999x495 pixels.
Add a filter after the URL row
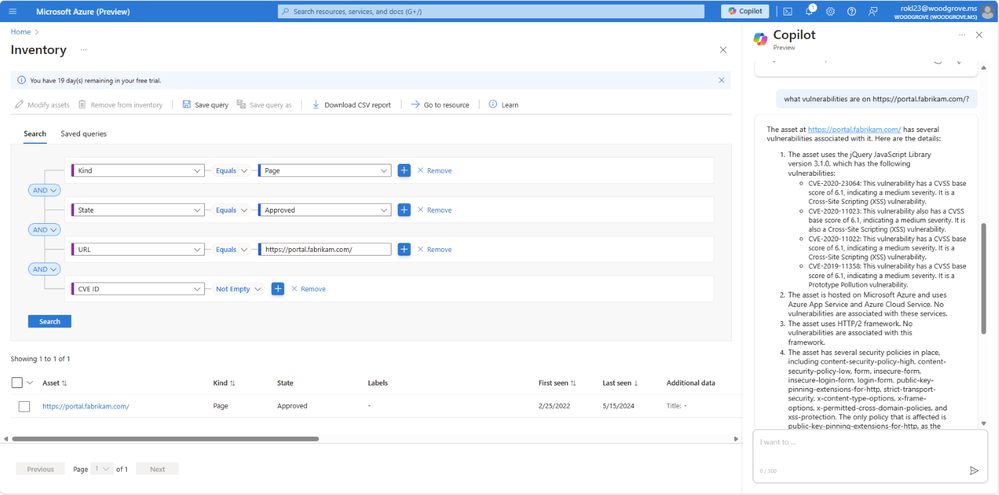pos(404,250)
